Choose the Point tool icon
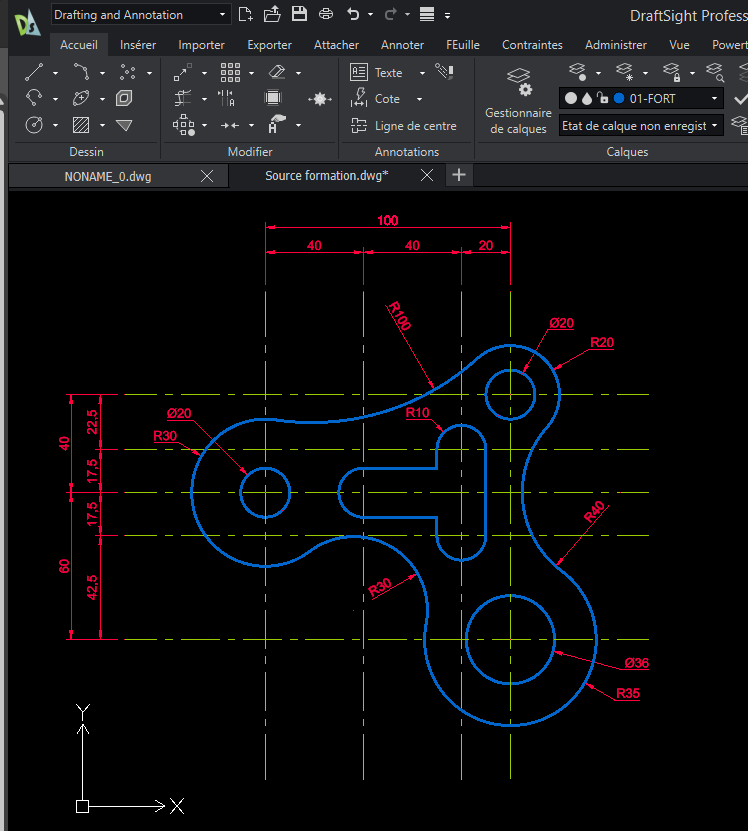Image resolution: width=748 pixels, height=831 pixels. click(128, 72)
